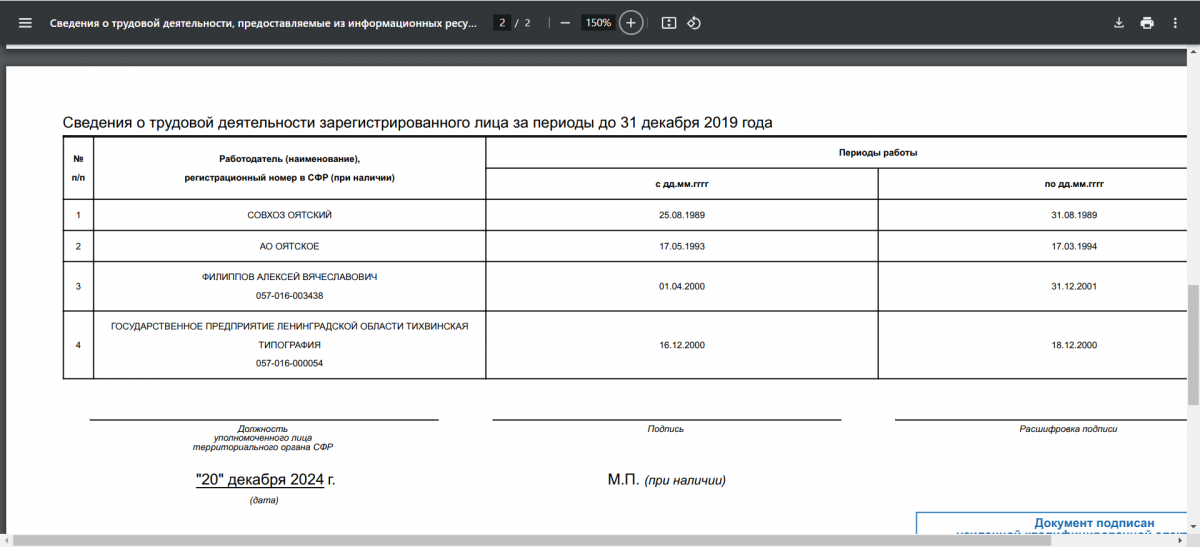Click end date 31.12.2001
This screenshot has width=1200, height=547.
coord(1074,286)
